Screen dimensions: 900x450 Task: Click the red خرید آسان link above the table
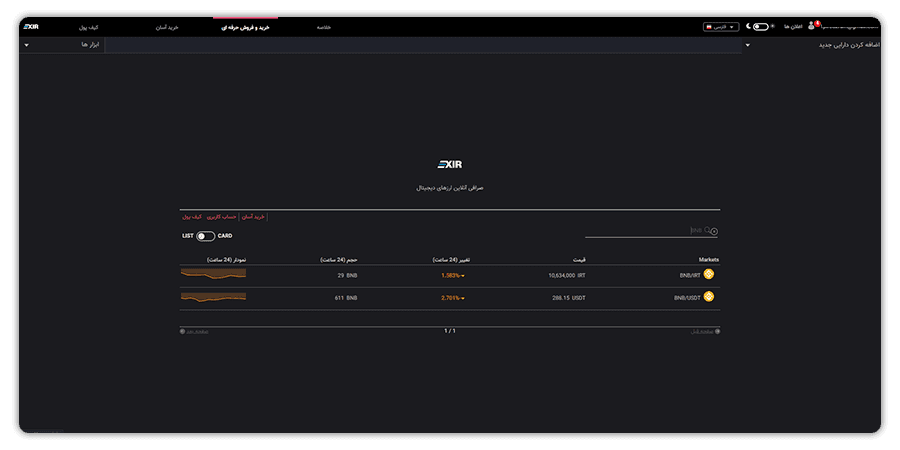pyautogui.click(x=253, y=217)
